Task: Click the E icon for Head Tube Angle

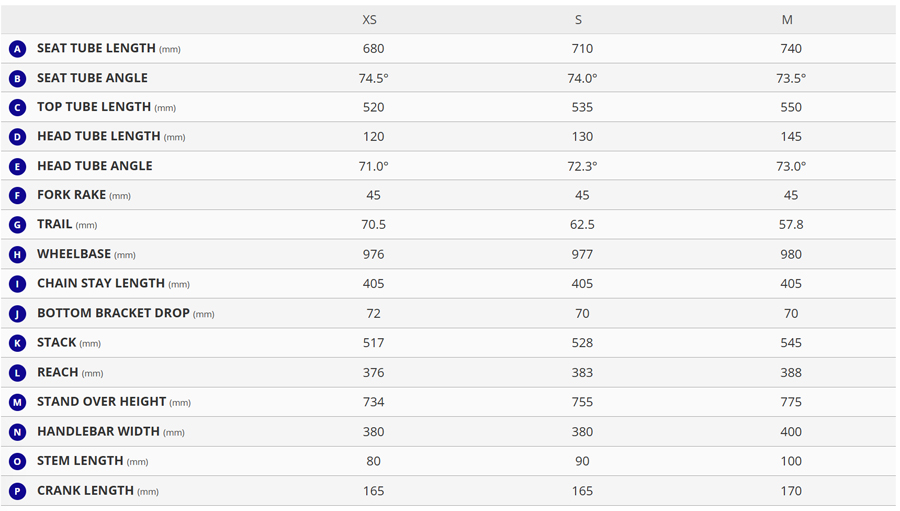Action: point(17,167)
